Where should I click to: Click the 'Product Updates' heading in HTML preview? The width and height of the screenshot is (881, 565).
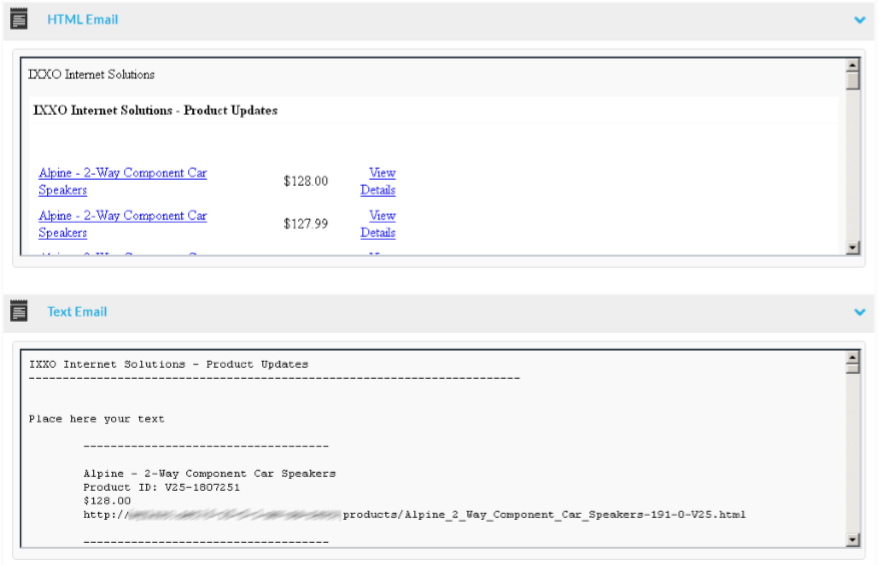tap(155, 110)
